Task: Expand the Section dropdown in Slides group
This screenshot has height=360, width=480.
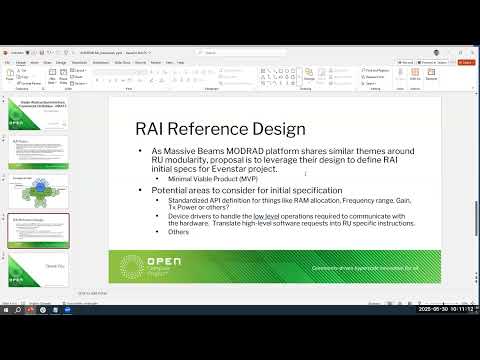Action: point(79,83)
